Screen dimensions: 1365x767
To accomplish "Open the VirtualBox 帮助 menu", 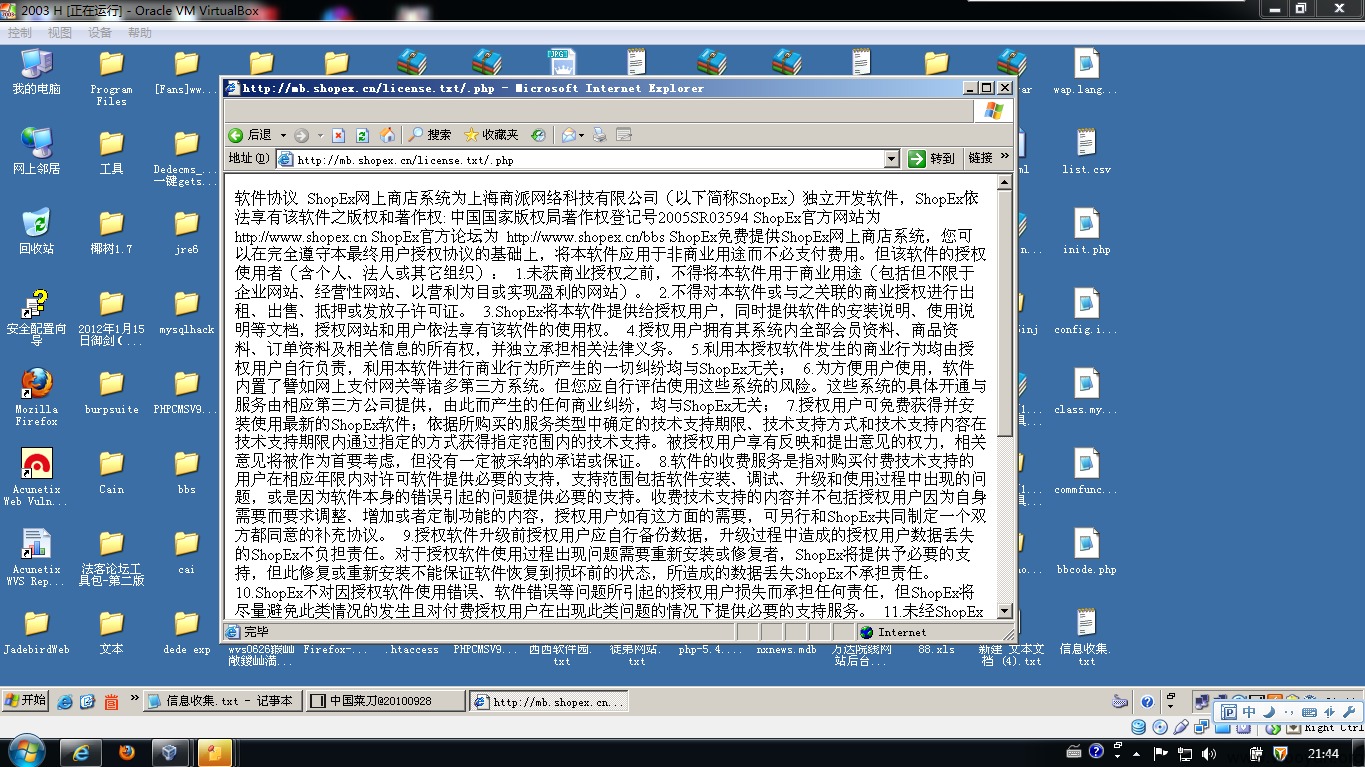I will [140, 33].
